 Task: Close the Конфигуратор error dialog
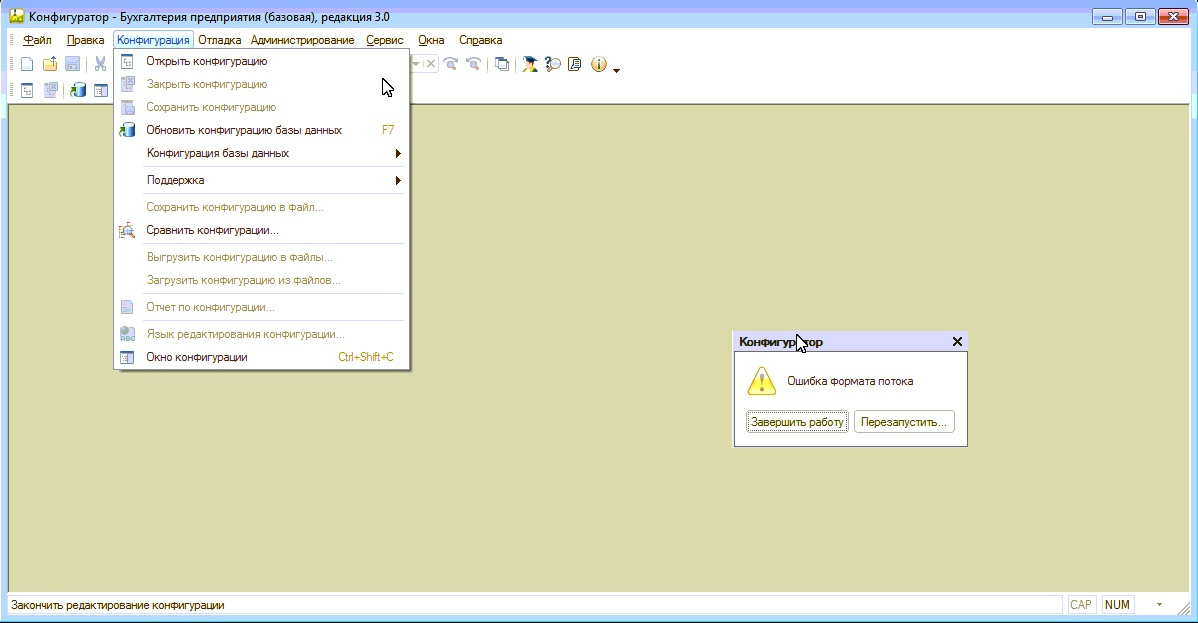point(957,342)
